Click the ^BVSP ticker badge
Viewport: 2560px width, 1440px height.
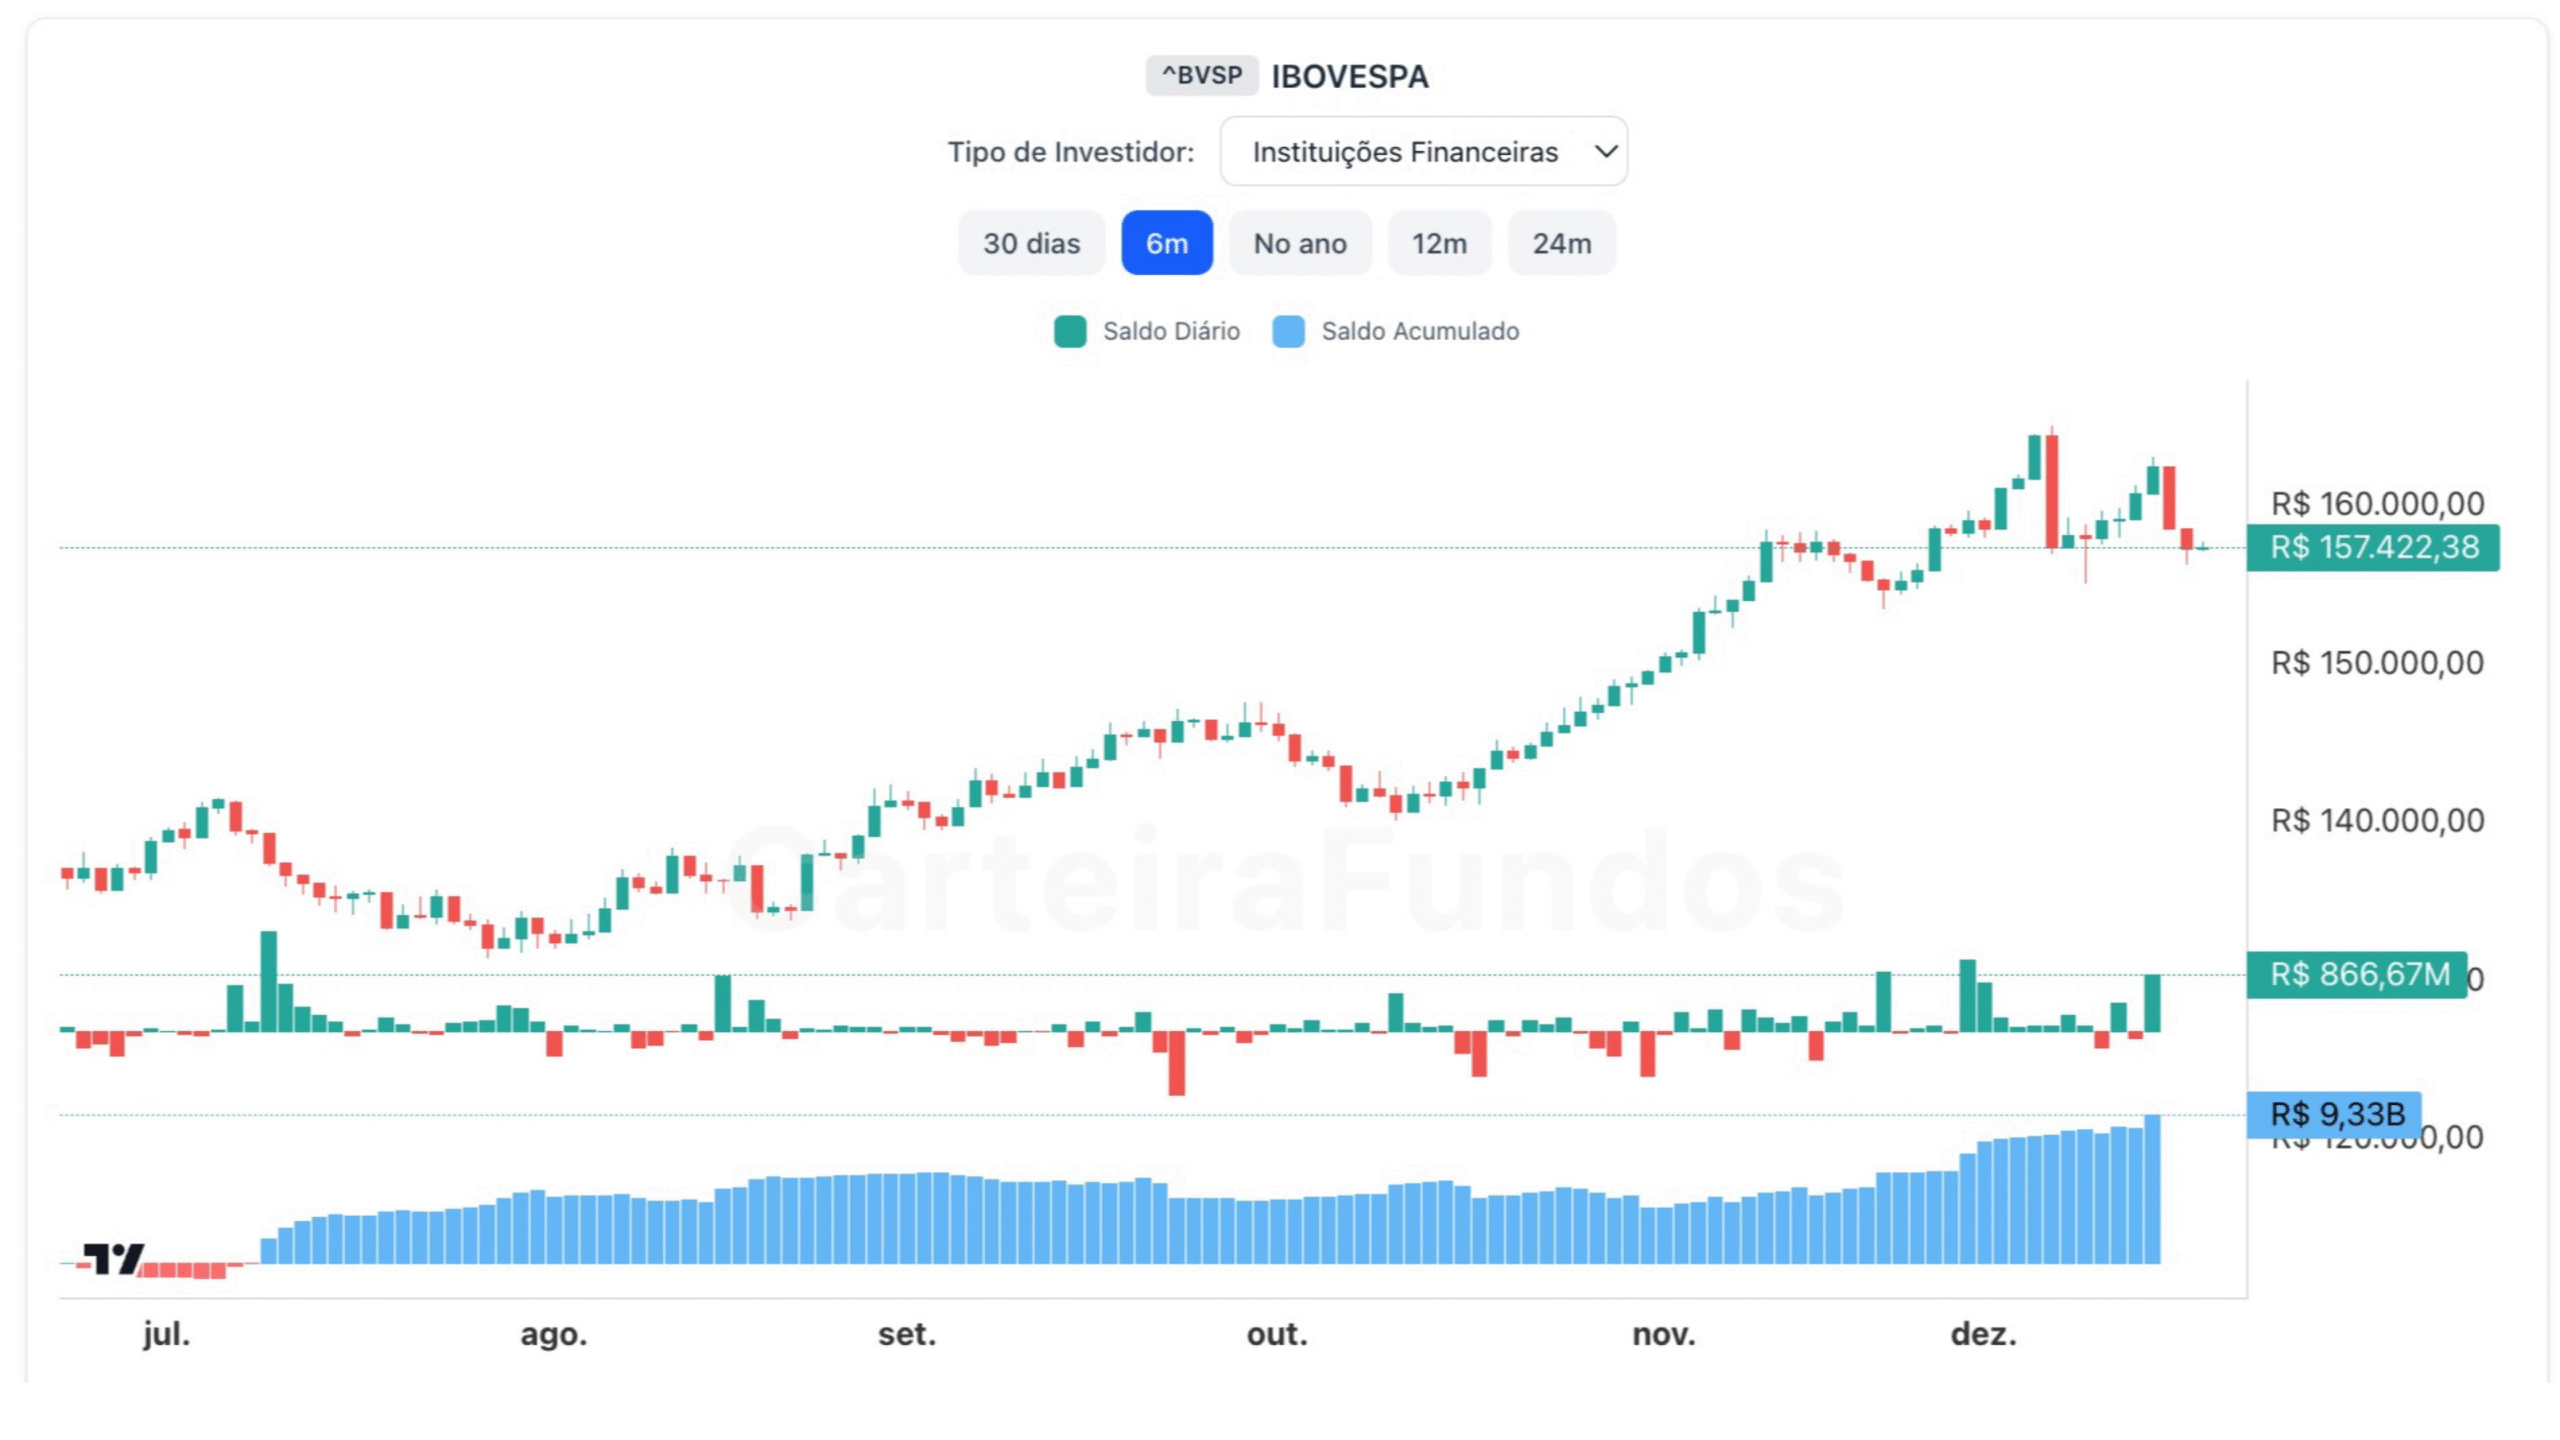(x=1201, y=76)
